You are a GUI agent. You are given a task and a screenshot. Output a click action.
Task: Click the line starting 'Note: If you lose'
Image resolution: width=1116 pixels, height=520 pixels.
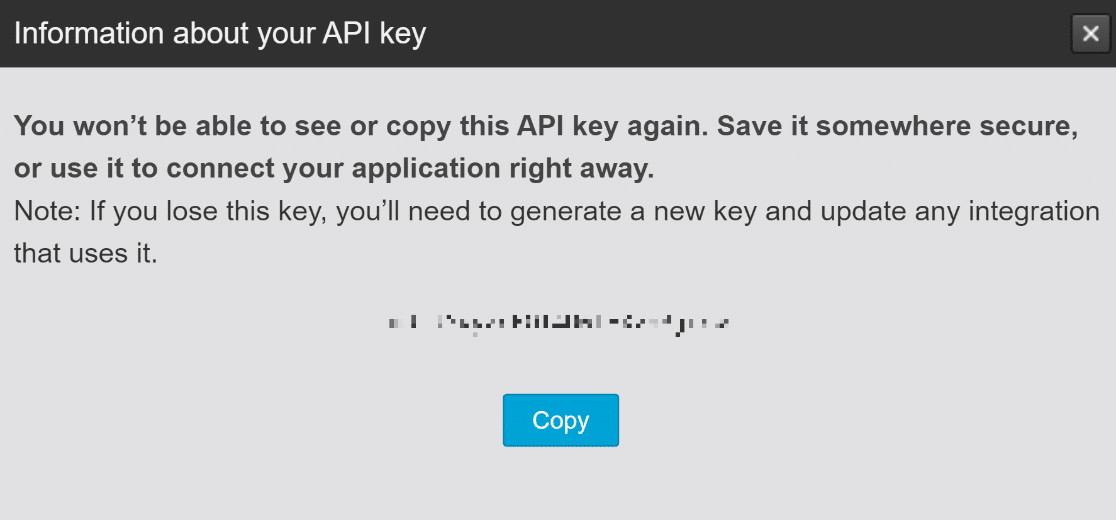[557, 211]
